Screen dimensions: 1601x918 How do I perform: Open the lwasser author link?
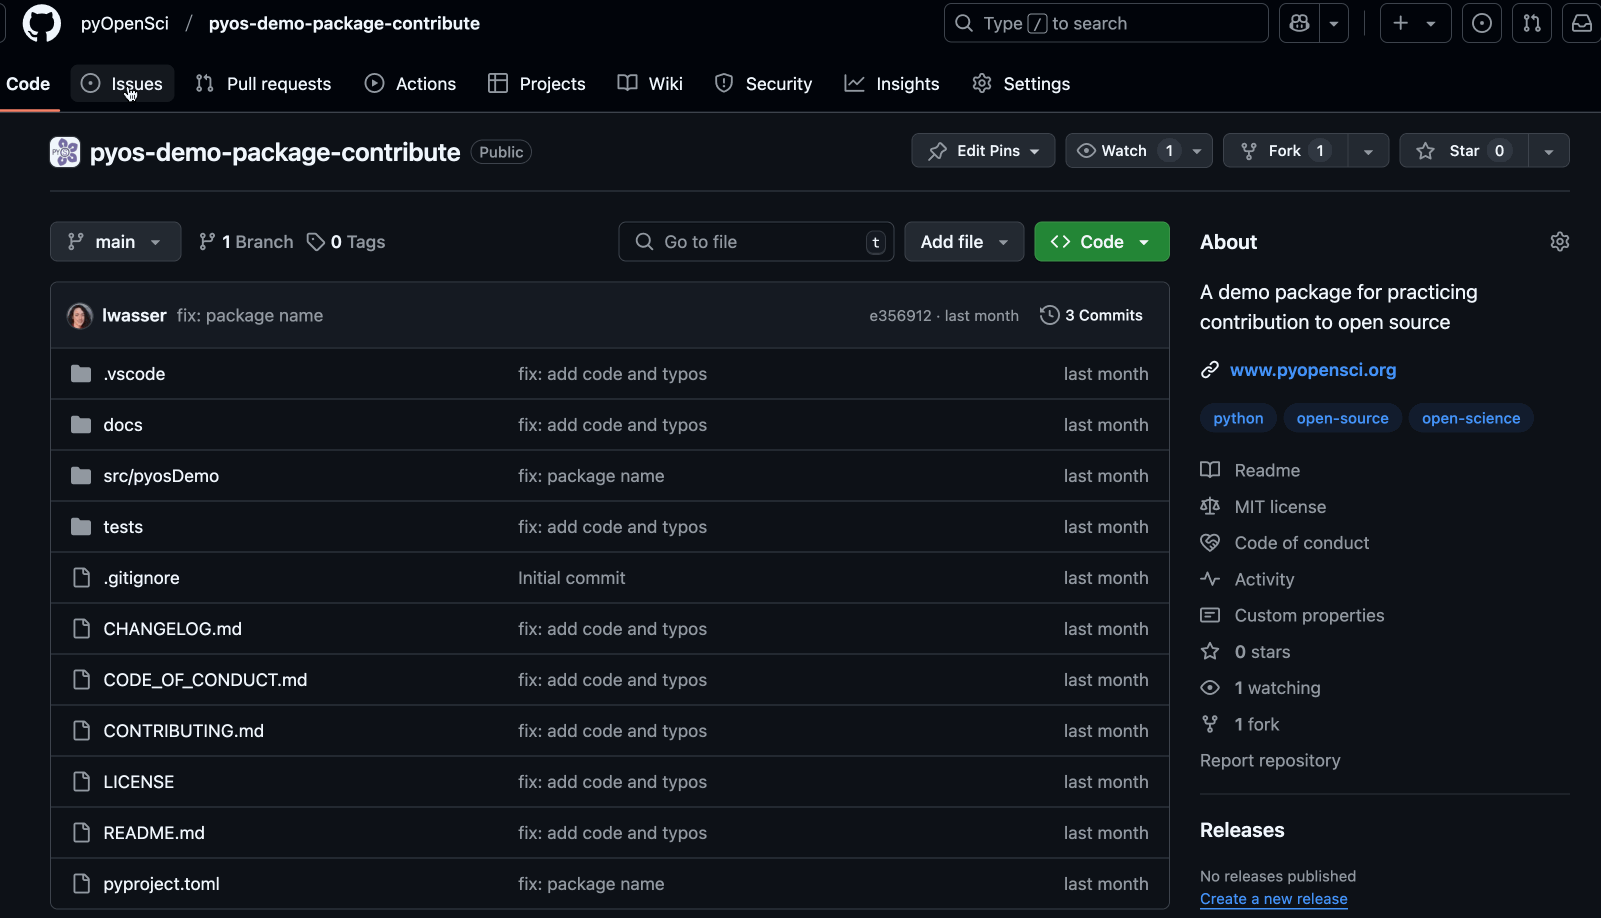[x=134, y=316]
